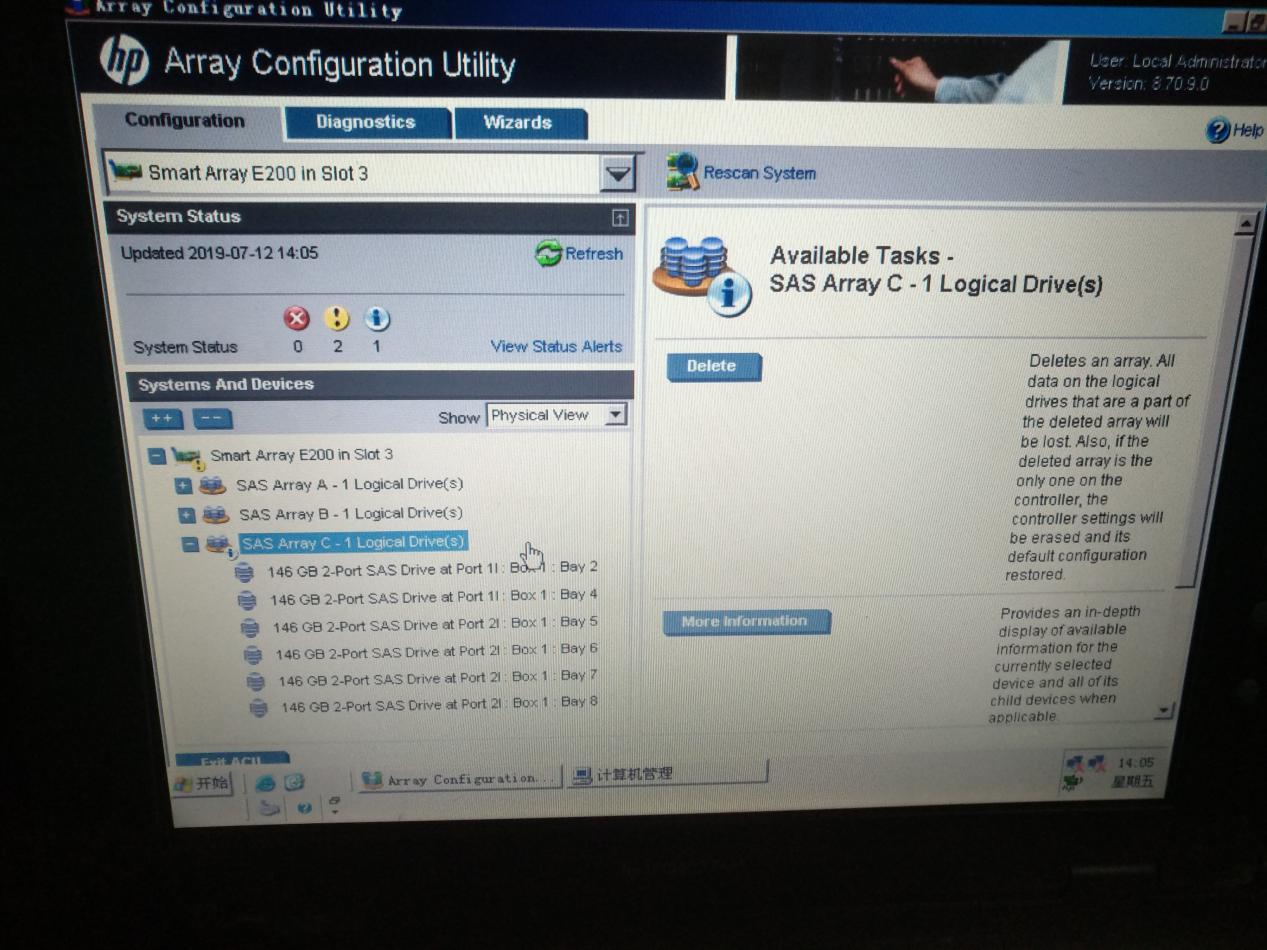Click the drive icon for Bay 8

tap(259, 707)
